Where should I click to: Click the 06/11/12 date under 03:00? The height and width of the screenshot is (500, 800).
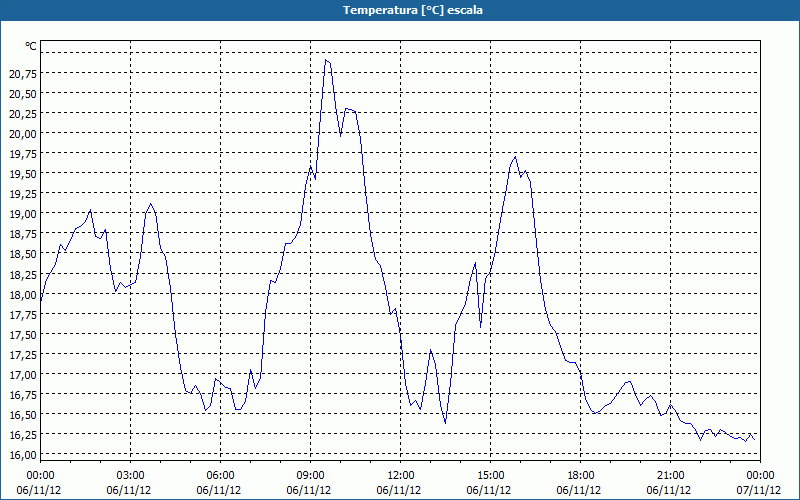coord(129,490)
